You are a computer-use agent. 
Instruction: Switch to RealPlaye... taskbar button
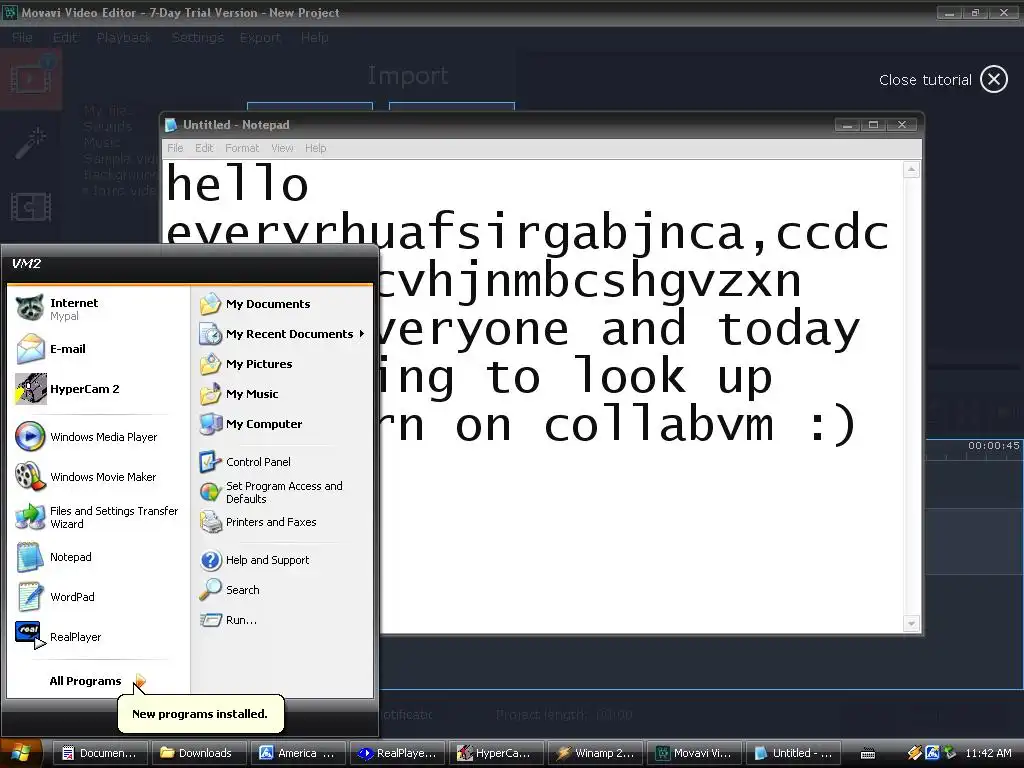(x=397, y=753)
